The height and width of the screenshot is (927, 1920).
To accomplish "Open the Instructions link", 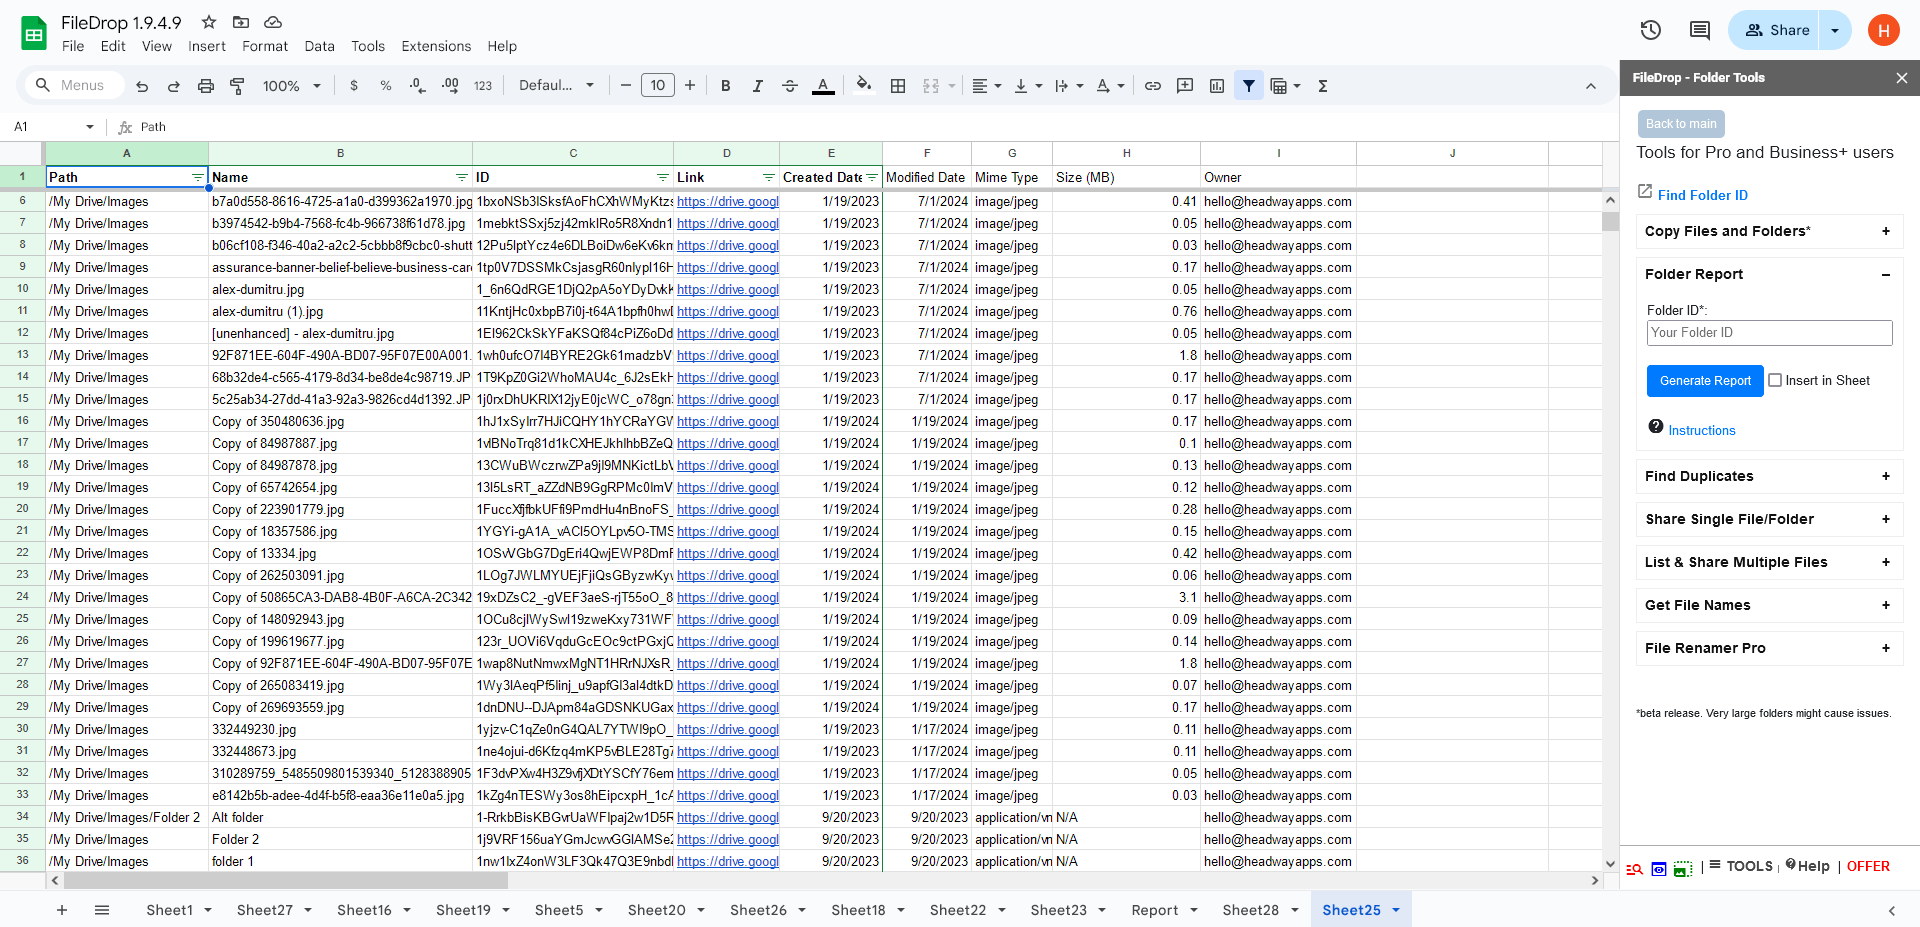I will coord(1702,430).
